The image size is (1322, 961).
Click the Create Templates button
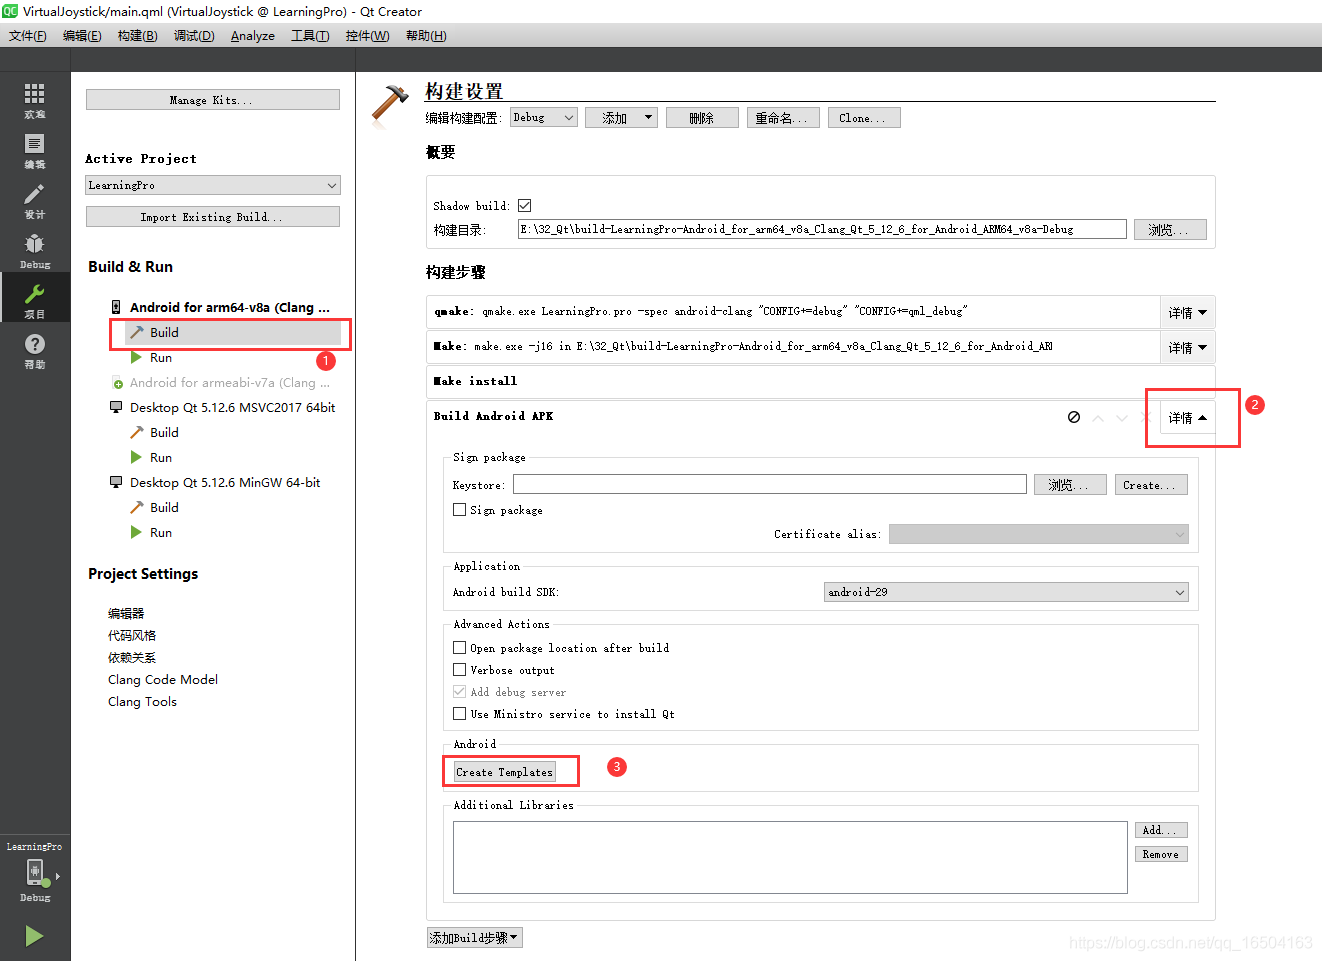pos(505,772)
